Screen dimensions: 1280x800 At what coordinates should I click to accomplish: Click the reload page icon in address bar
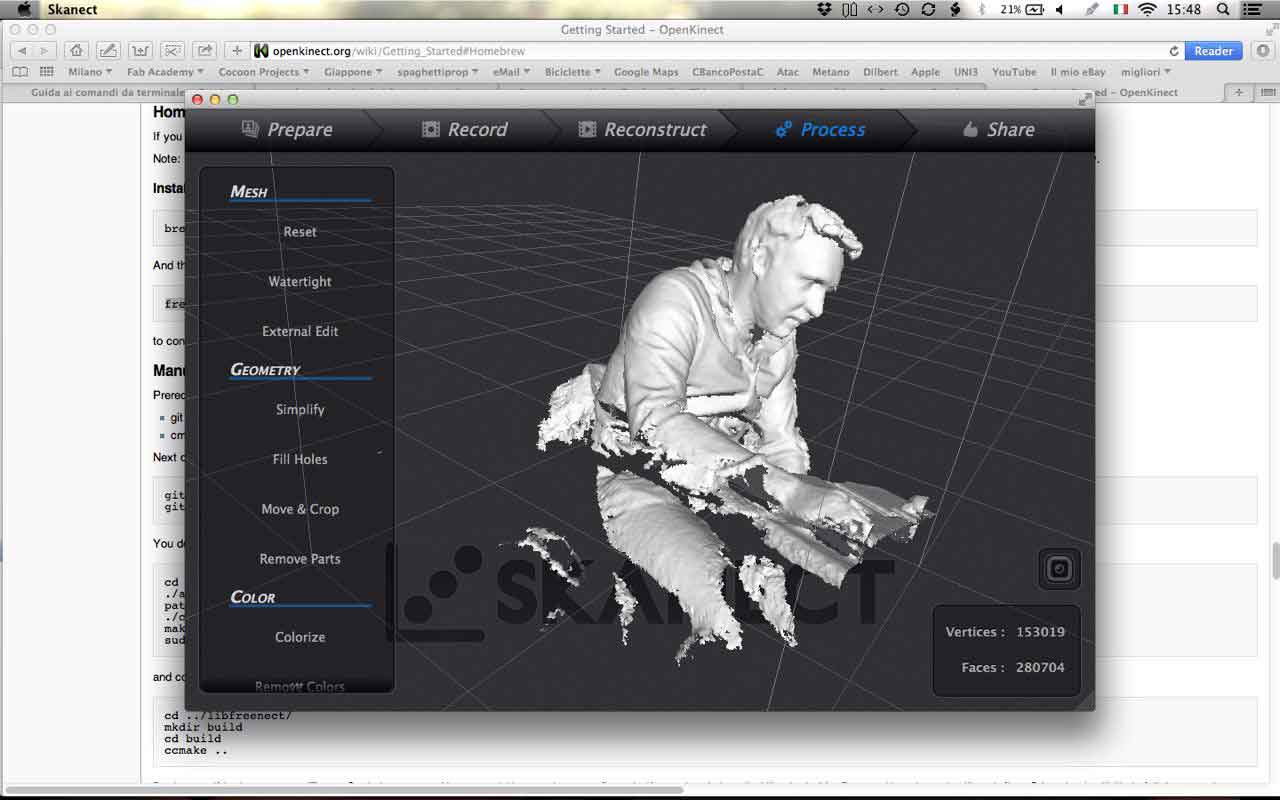[x=1174, y=50]
